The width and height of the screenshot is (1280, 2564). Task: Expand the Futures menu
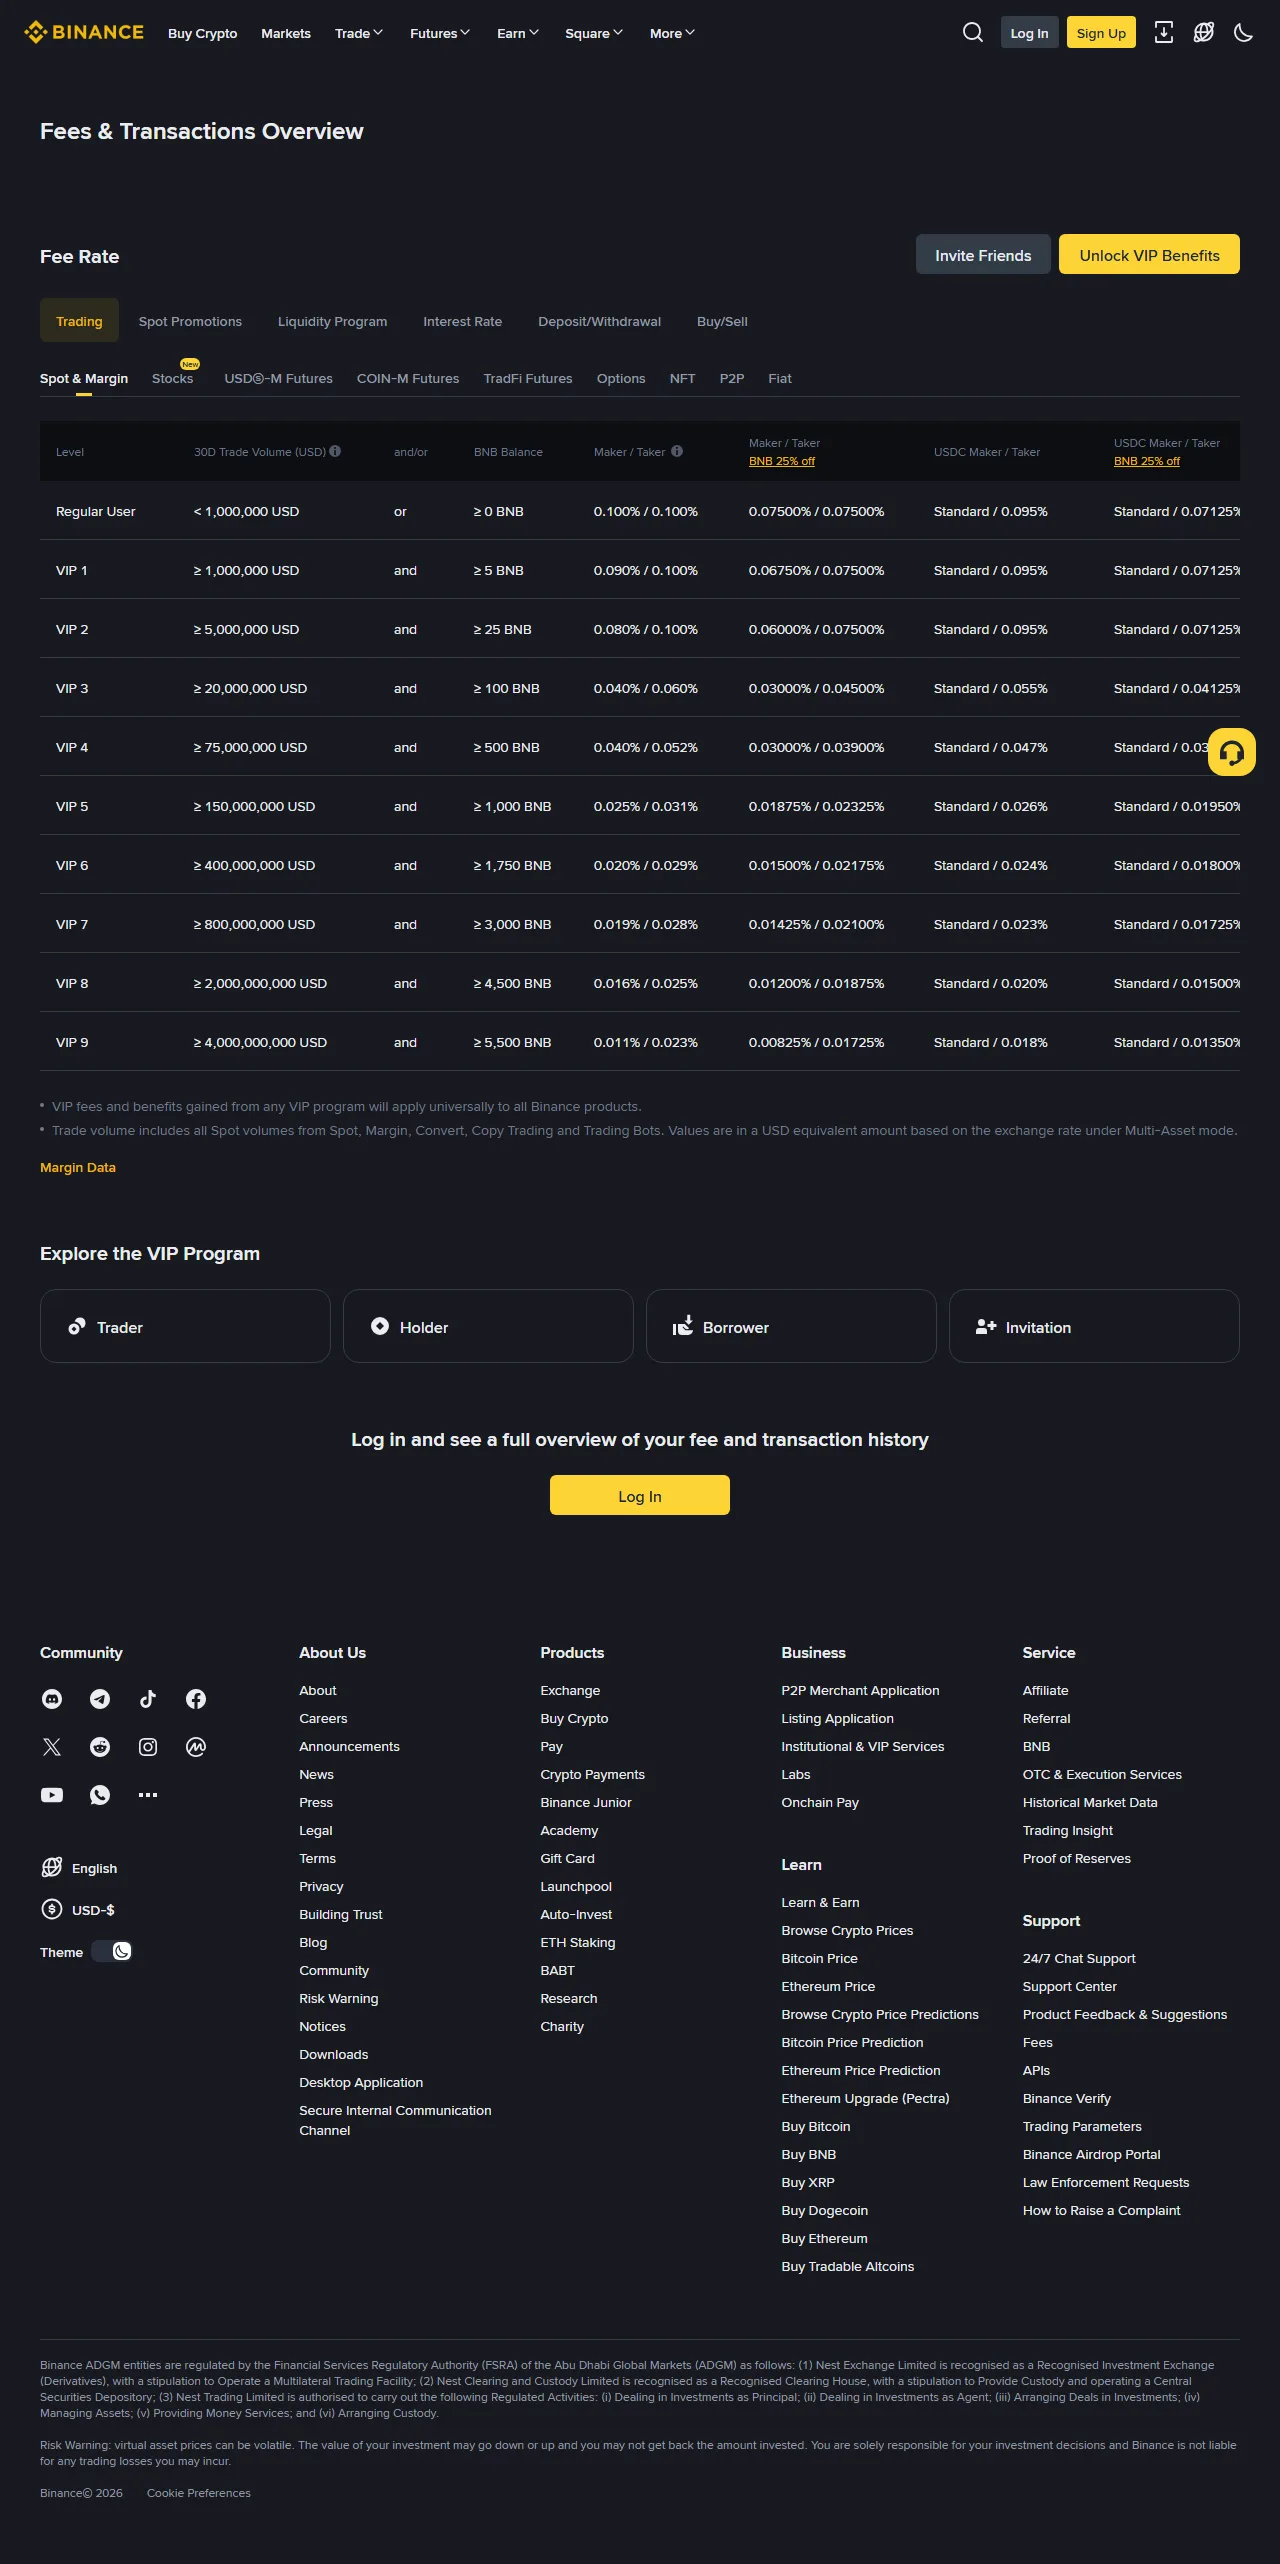point(440,33)
